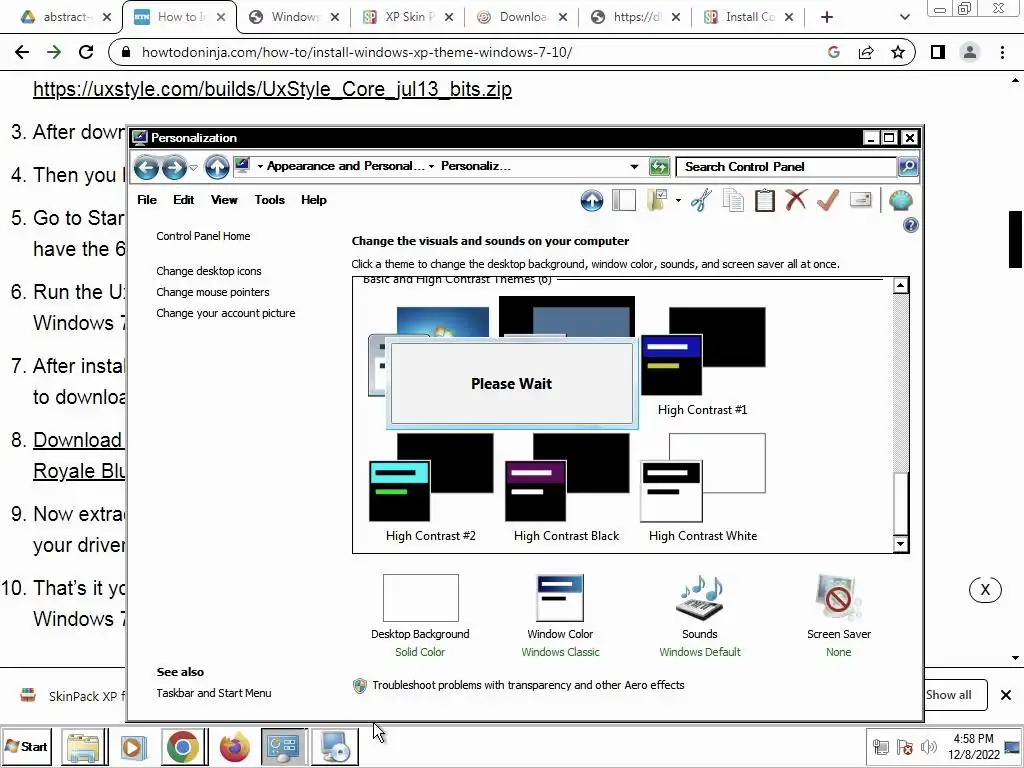Viewport: 1024px width, 768px height.
Task: Click the clipboard Paste toolbar icon
Action: [x=764, y=200]
